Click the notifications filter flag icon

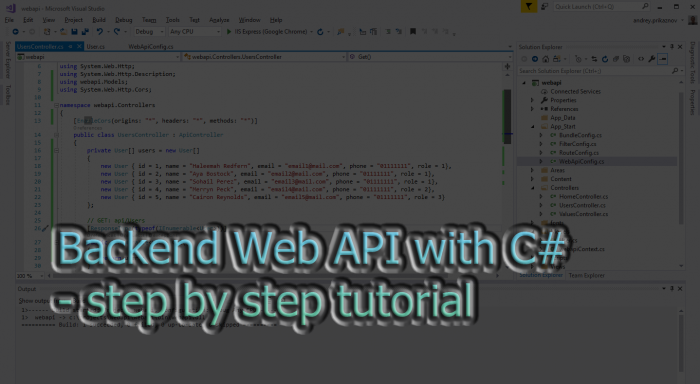click(x=529, y=6)
